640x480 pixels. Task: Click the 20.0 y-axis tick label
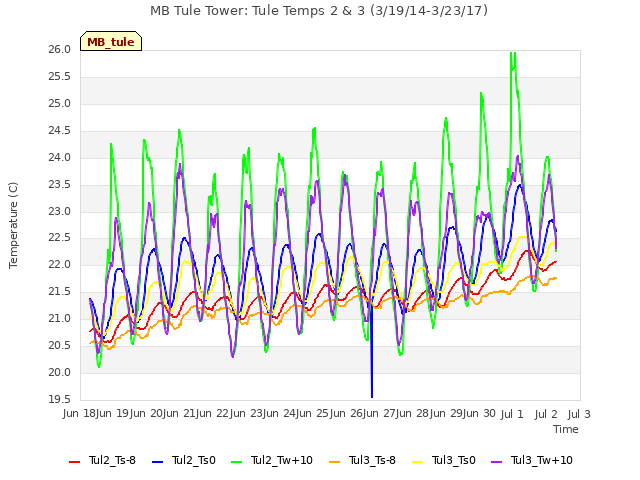click(60, 373)
